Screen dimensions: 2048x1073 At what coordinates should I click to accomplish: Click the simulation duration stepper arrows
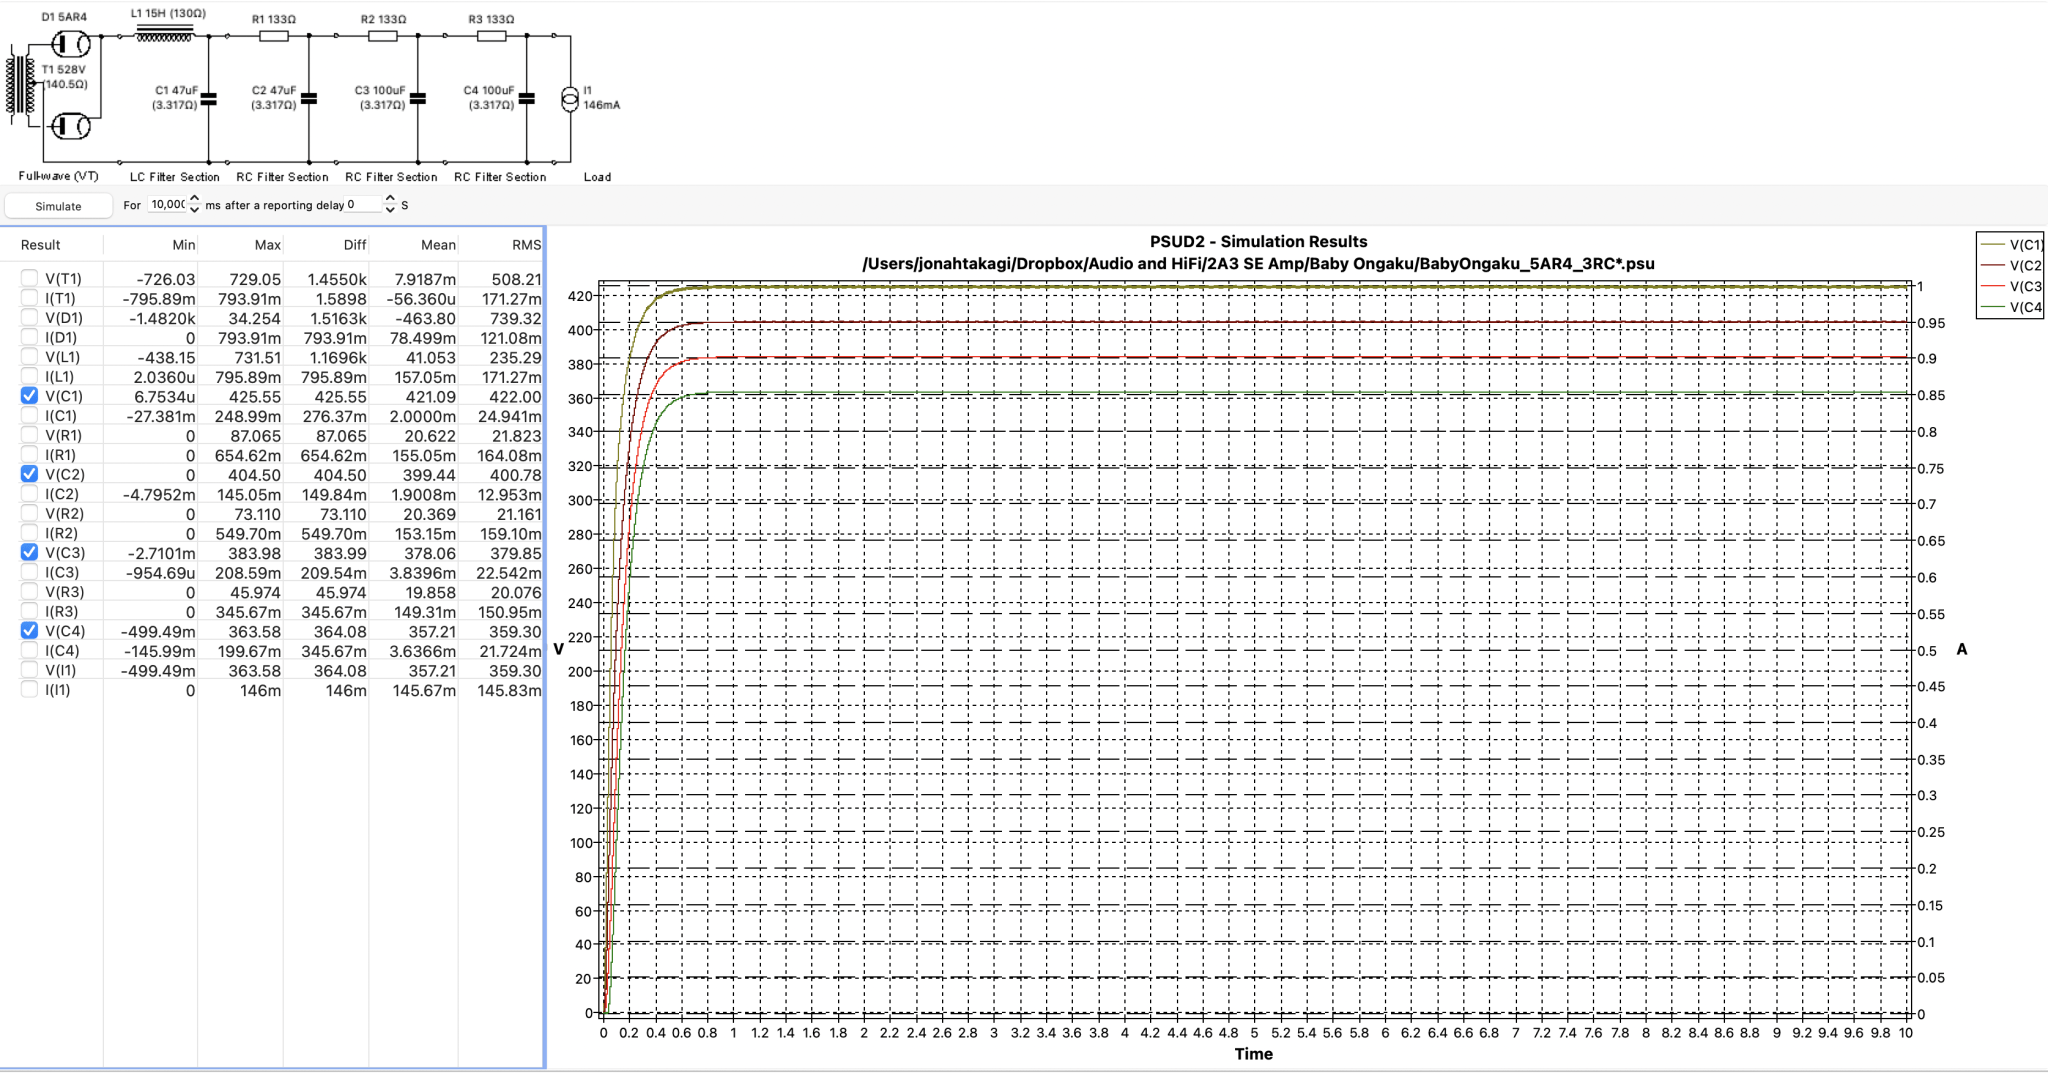click(194, 205)
